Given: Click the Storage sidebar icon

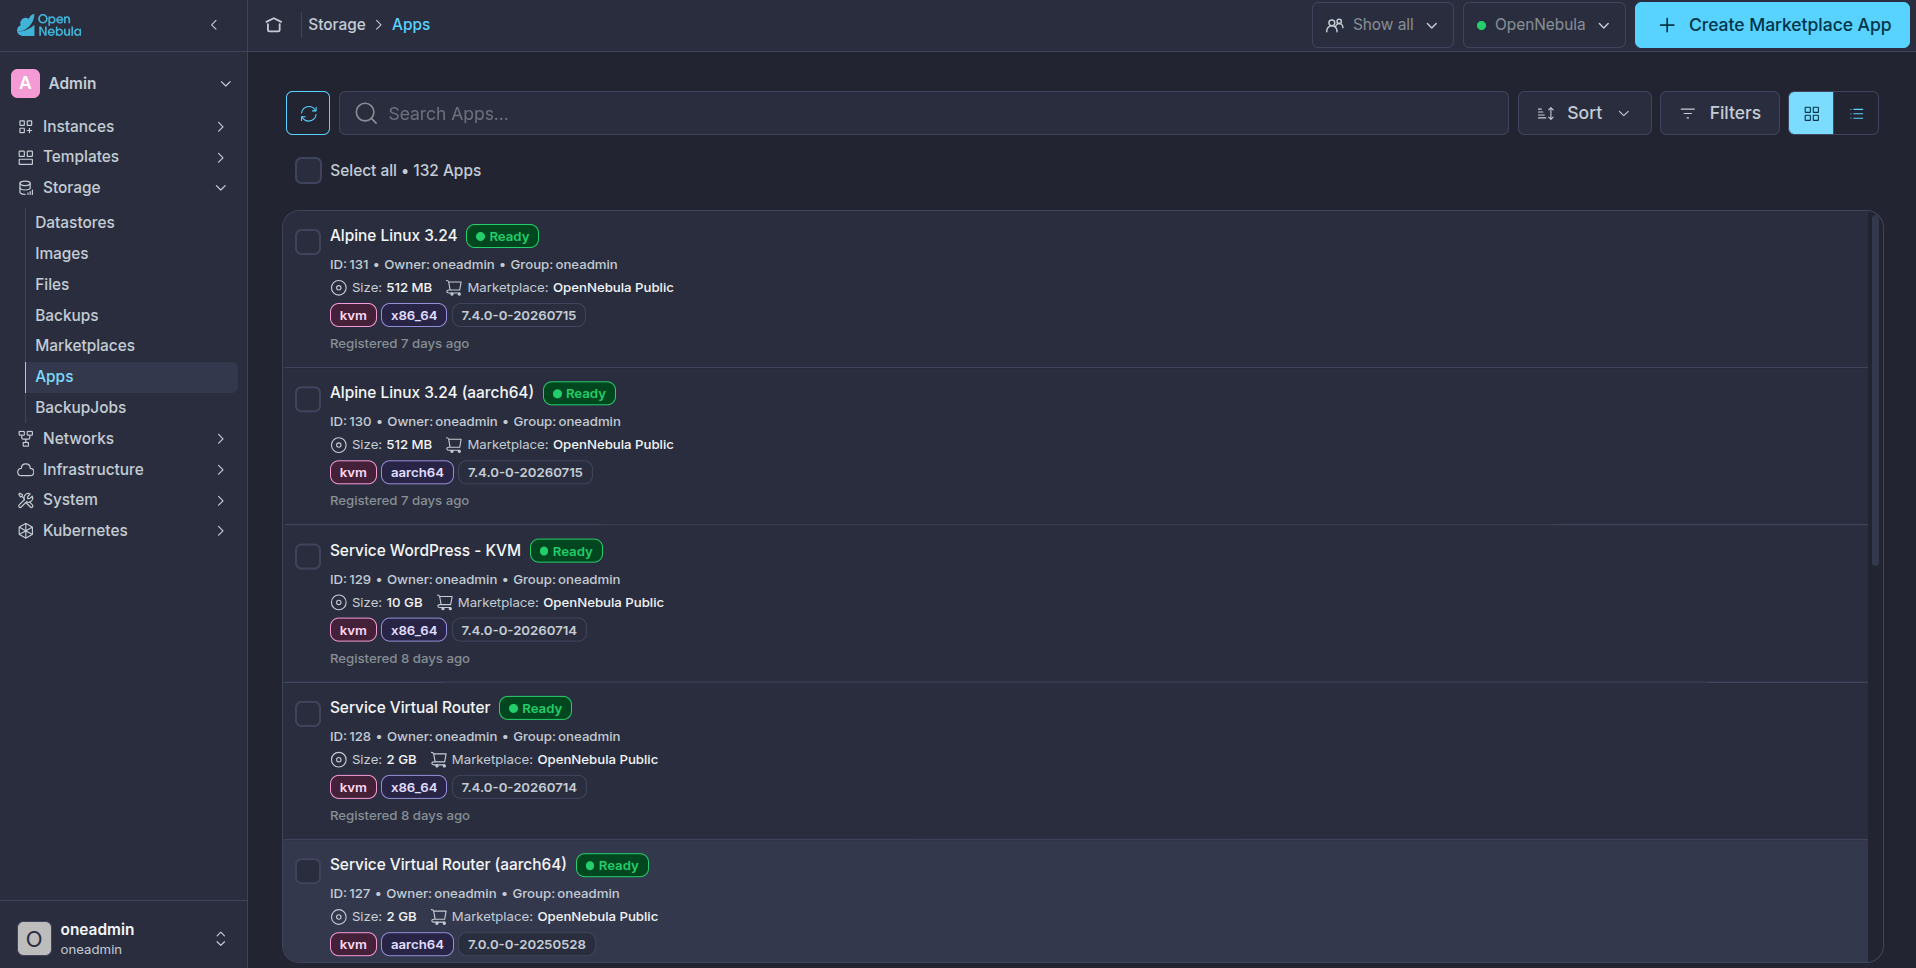Looking at the screenshot, I should (x=26, y=188).
